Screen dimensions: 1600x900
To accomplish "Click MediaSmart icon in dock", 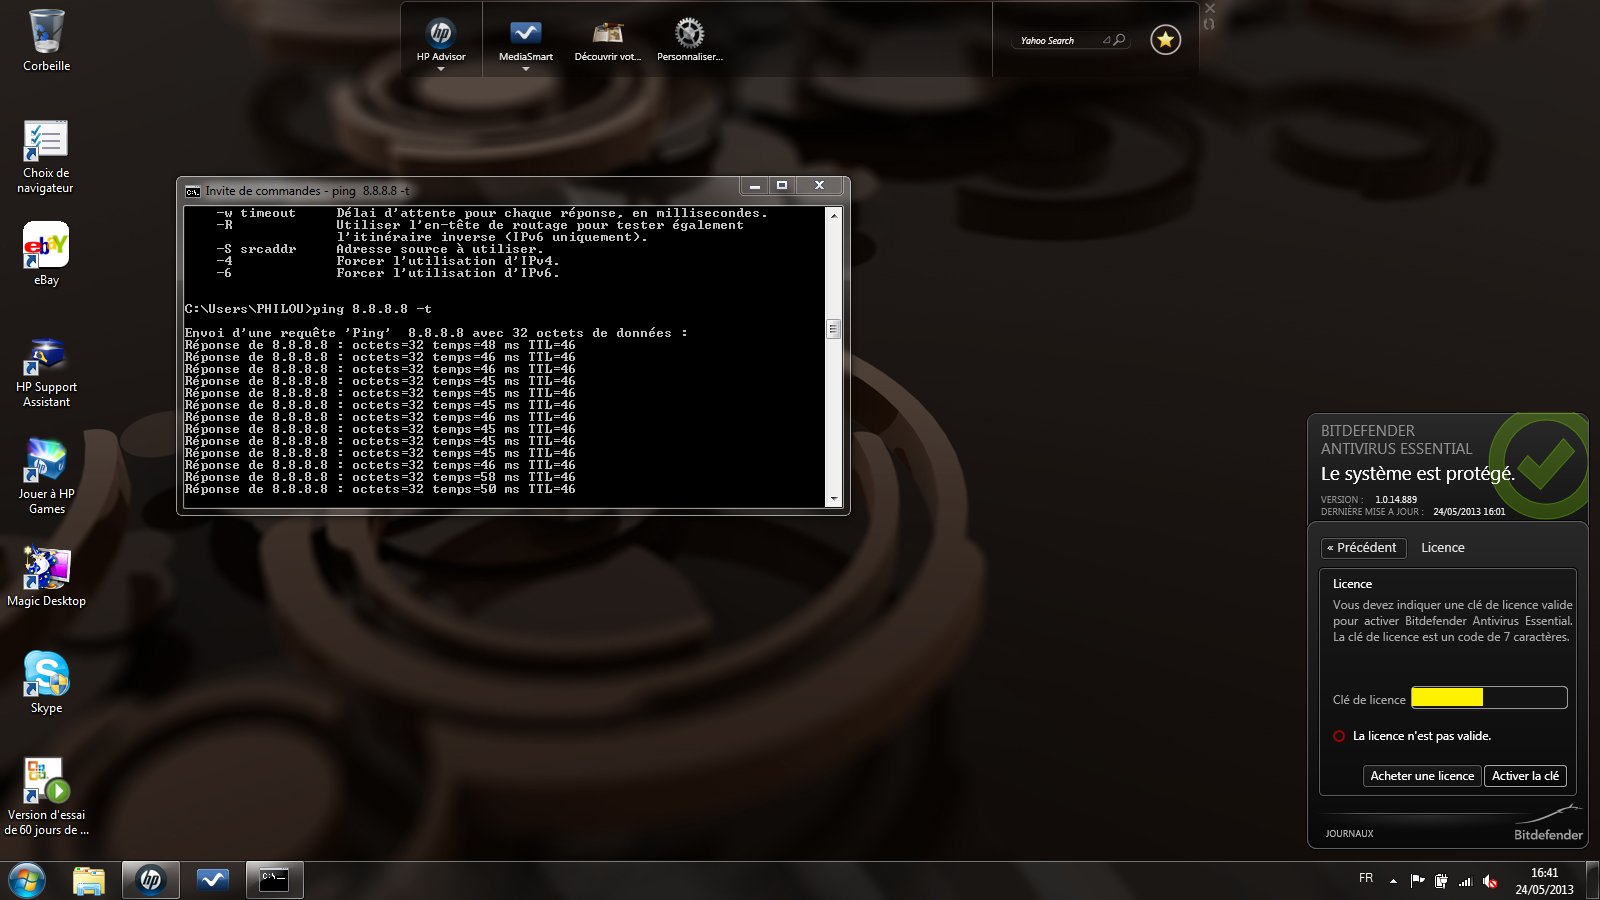I will (x=525, y=34).
